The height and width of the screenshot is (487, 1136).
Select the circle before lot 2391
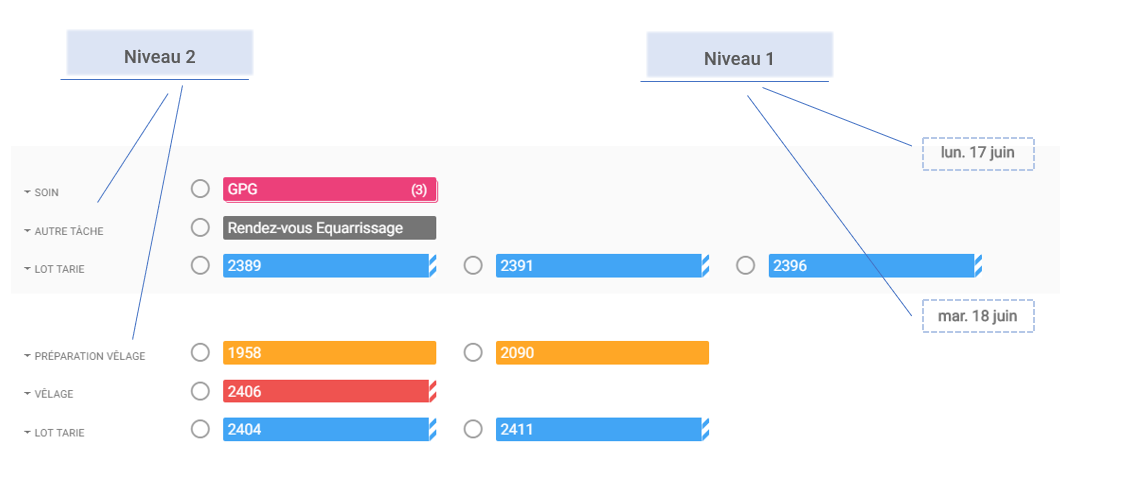pyautogui.click(x=473, y=265)
